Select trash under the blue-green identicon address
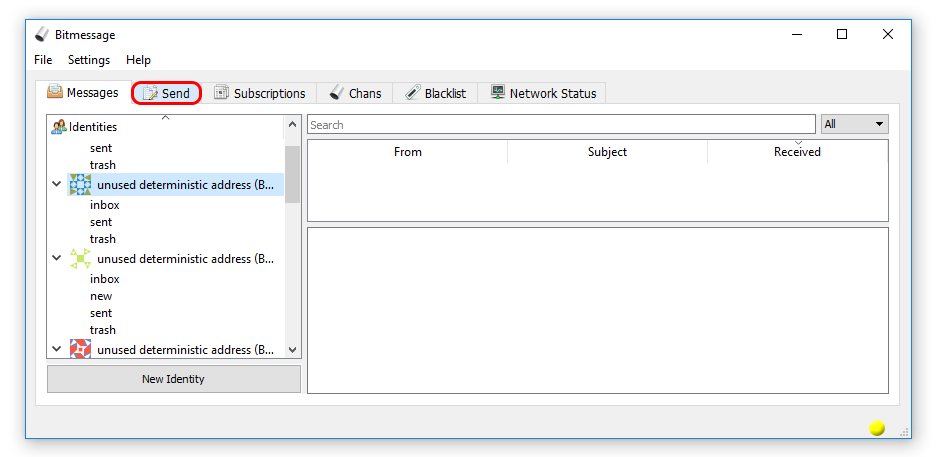The image size is (940, 457). click(103, 239)
